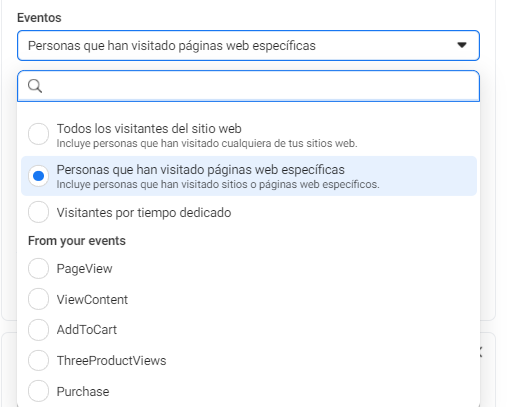Click the magnifying glass search icon
This screenshot has height=407, width=508.
(x=35, y=86)
